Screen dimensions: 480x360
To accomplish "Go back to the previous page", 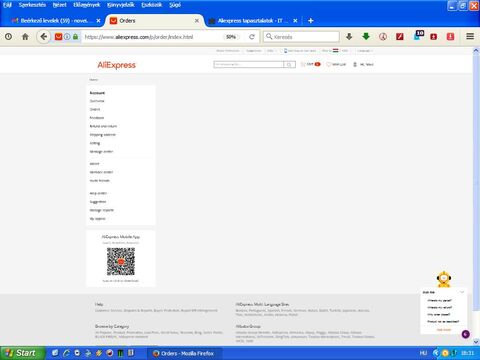I will click(43, 37).
